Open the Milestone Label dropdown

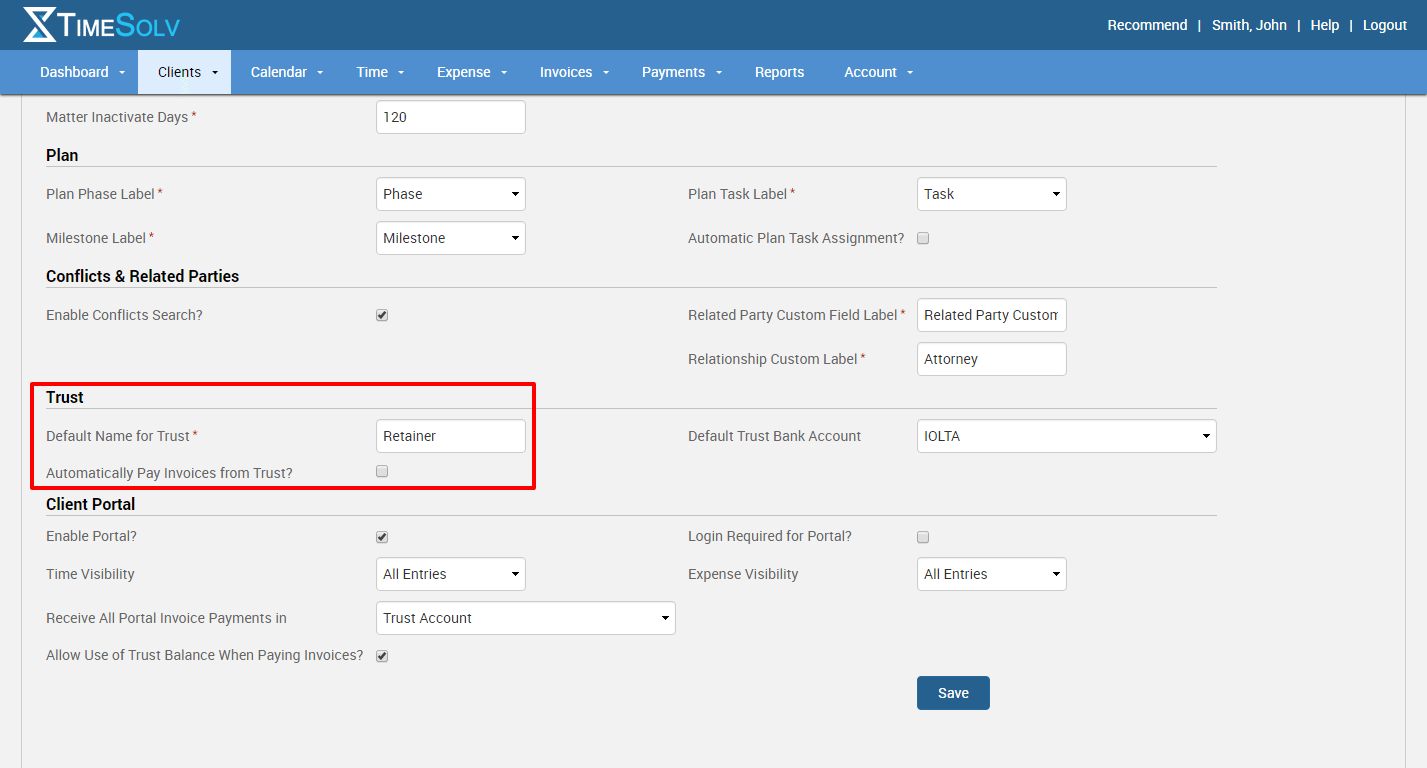tap(450, 237)
